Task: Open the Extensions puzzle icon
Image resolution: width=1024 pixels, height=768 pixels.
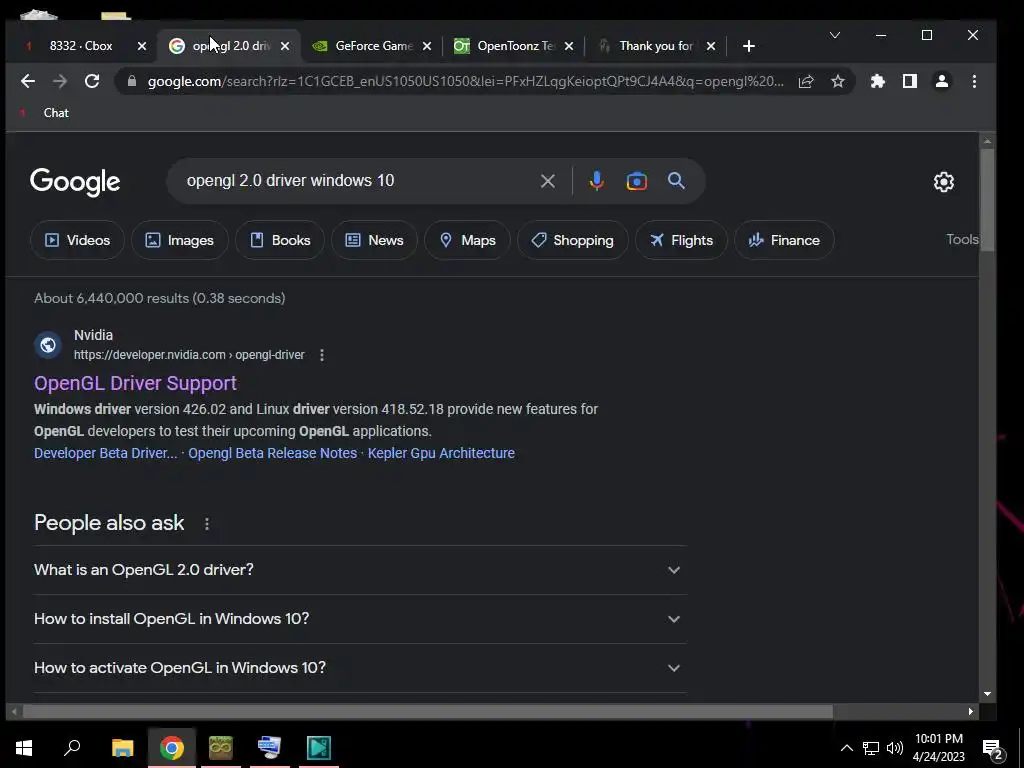Action: (x=878, y=81)
